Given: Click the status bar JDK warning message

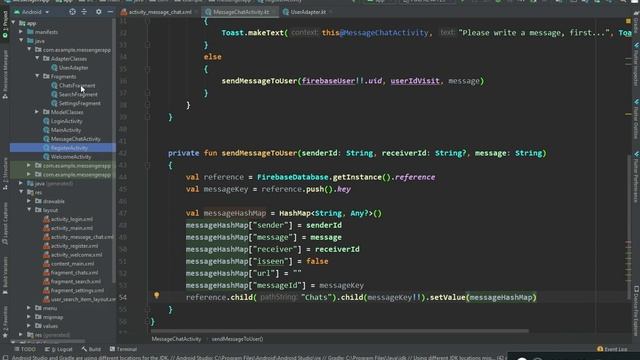Looking at the screenshot, I should 257,358.
